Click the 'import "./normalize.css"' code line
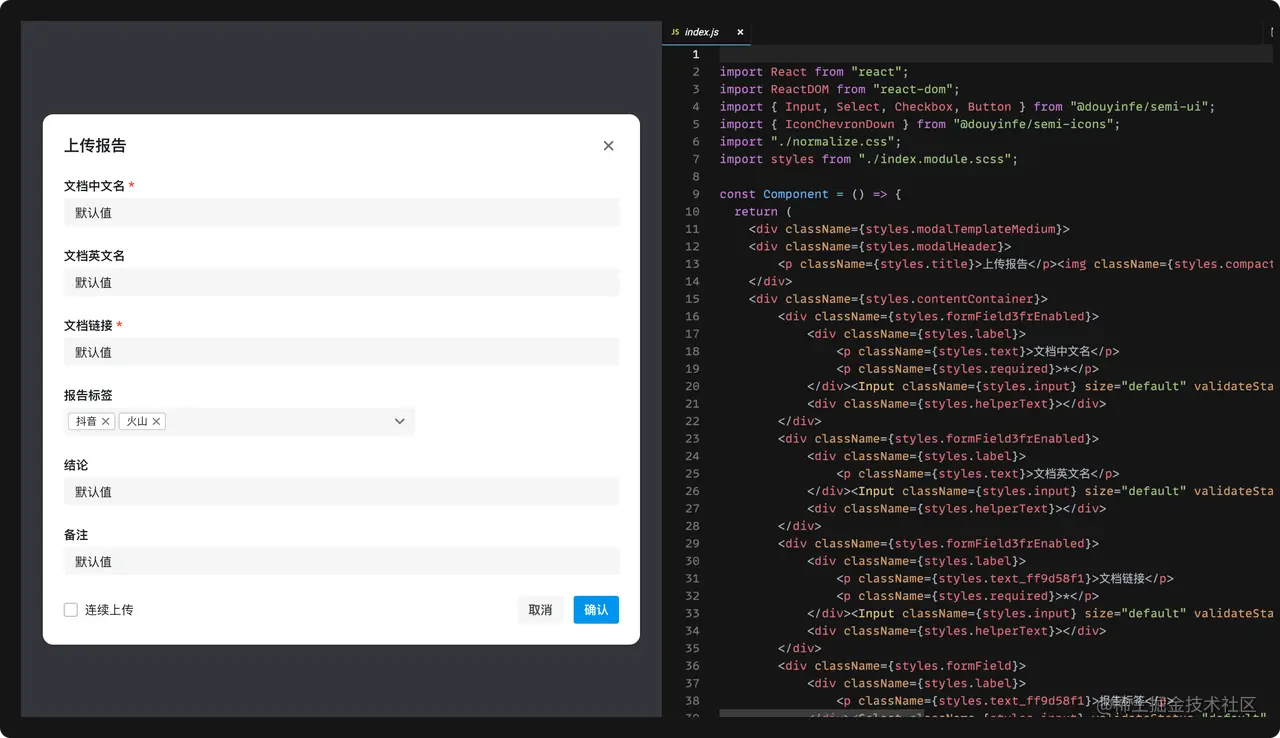The height and width of the screenshot is (738, 1280). 811,142
